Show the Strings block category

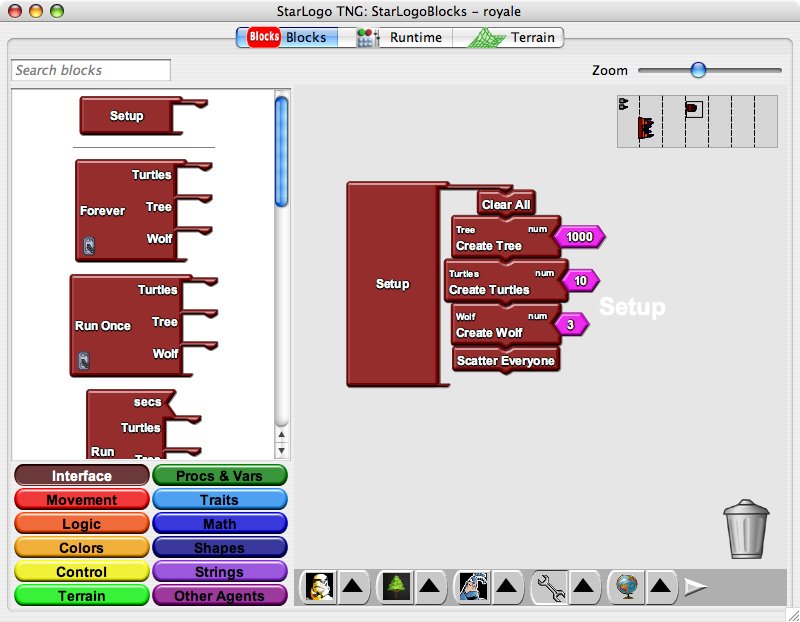[219, 571]
